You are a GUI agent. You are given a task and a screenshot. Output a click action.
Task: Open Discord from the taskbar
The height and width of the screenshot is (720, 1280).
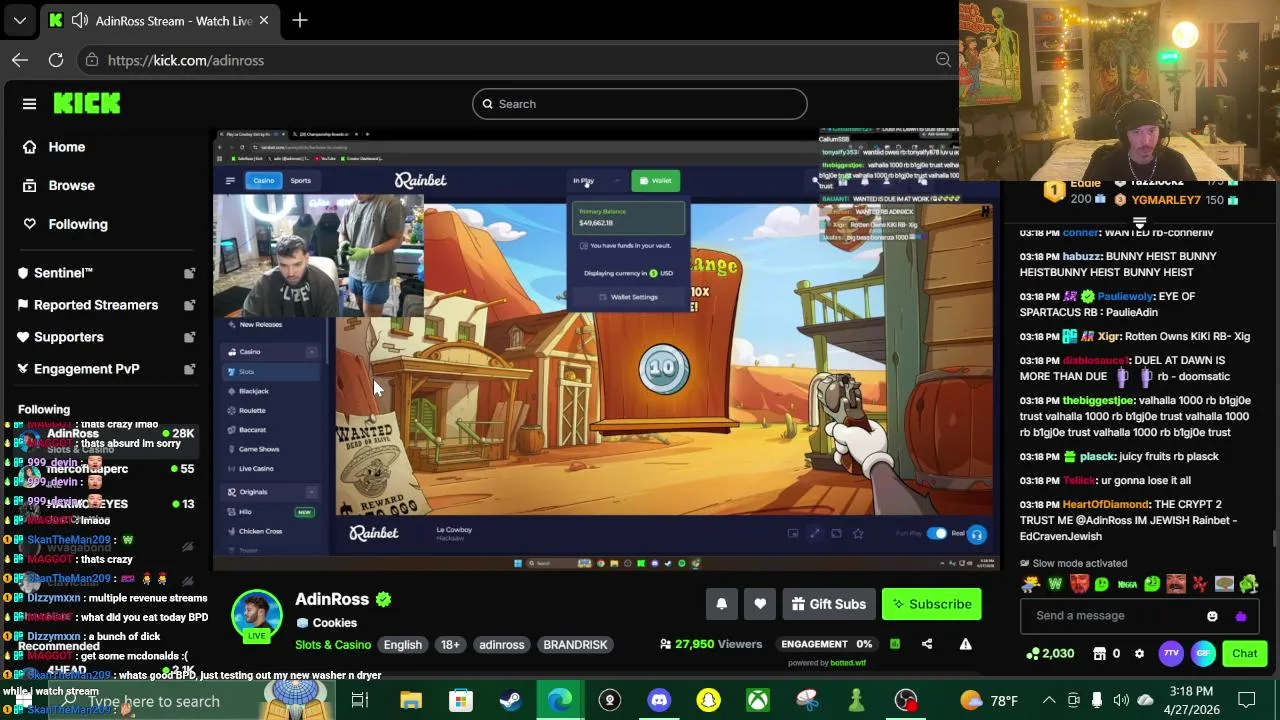659,700
